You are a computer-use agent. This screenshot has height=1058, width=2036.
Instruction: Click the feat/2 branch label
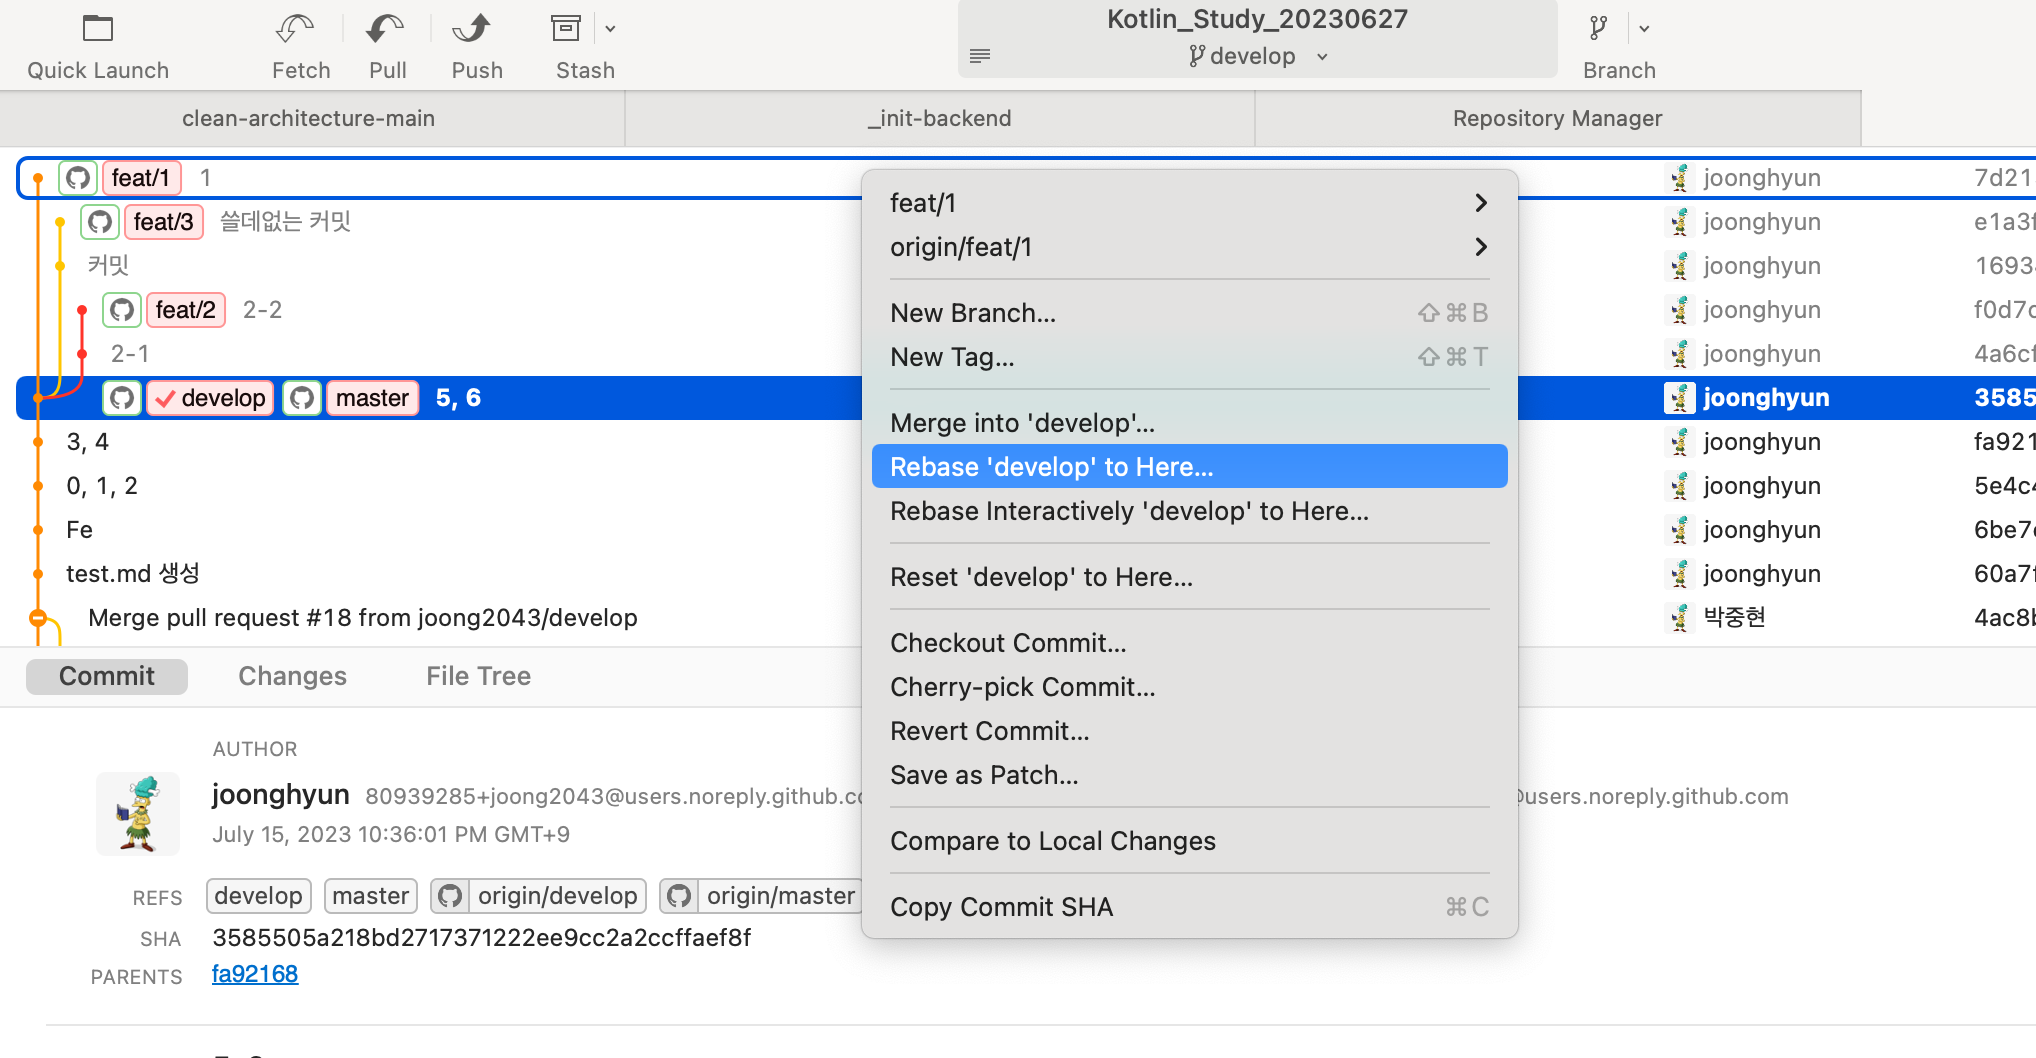(x=186, y=310)
